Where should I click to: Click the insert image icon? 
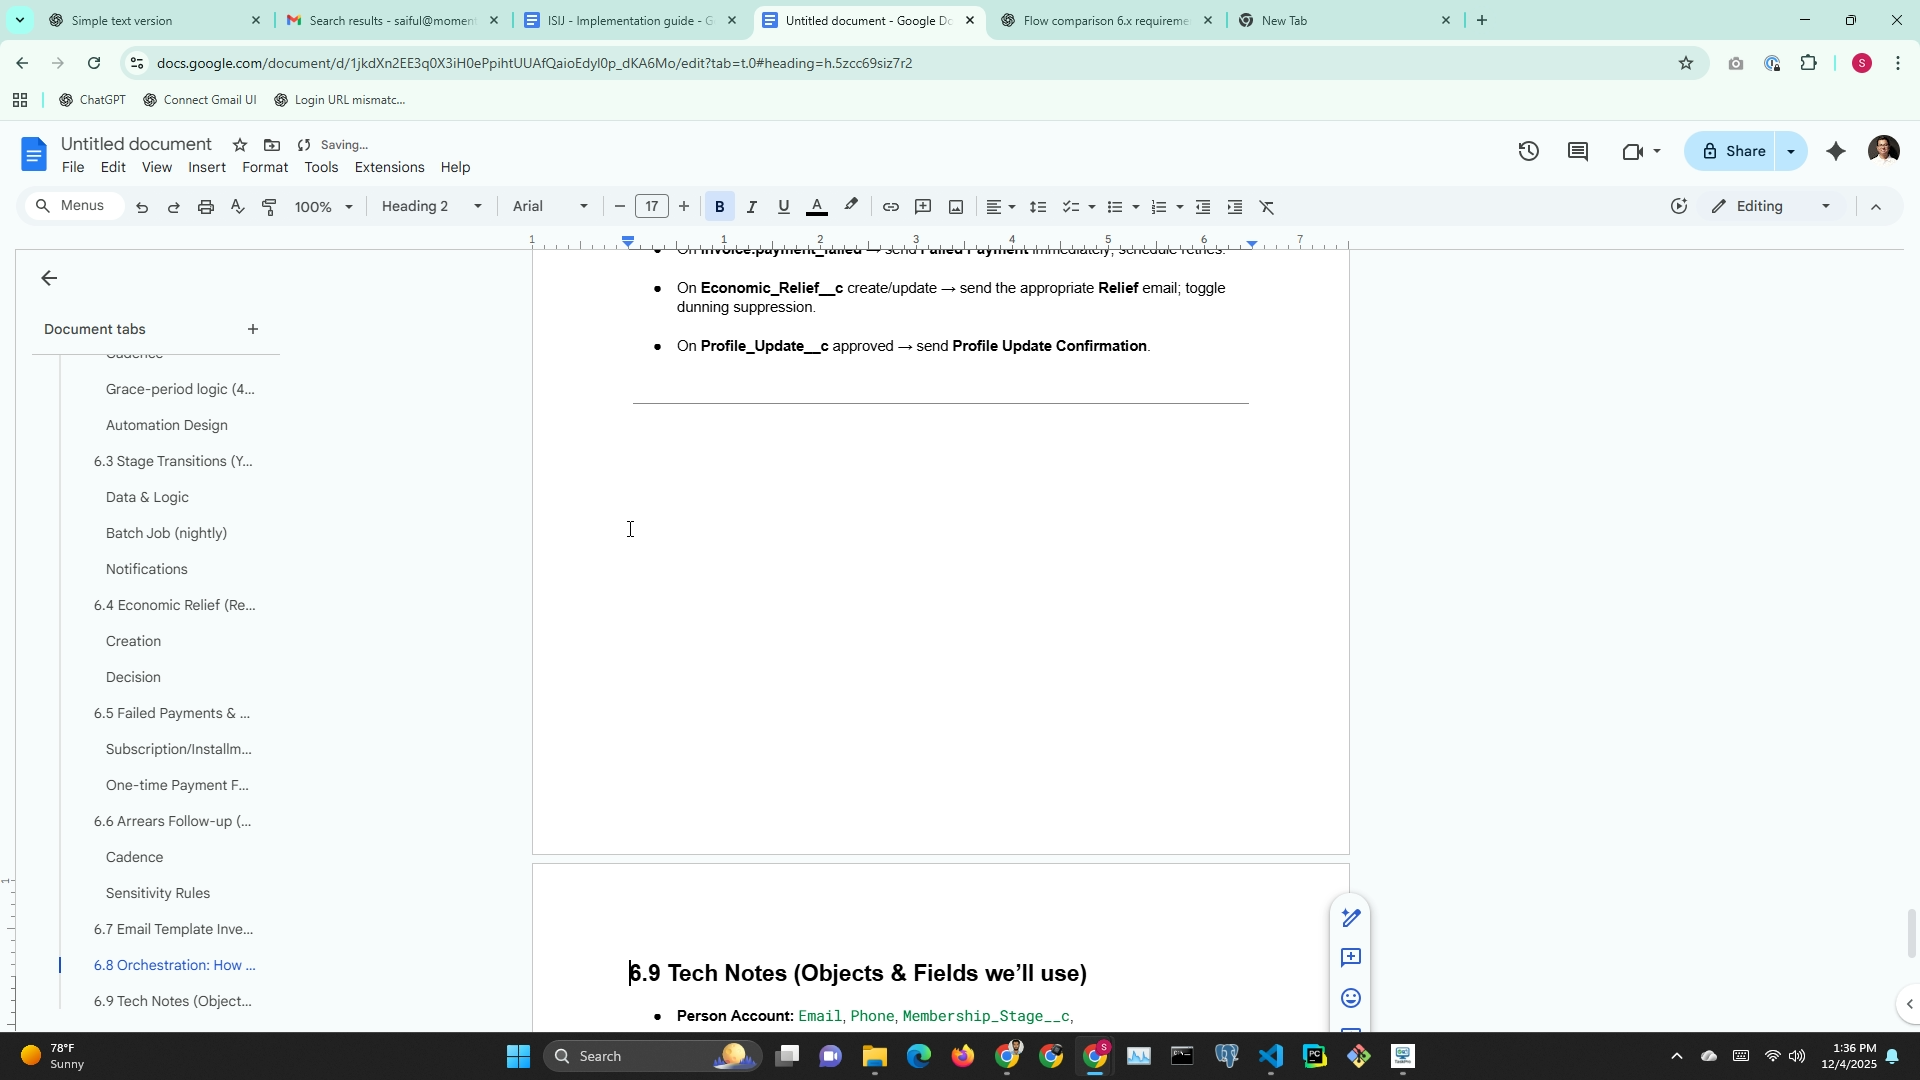(956, 207)
